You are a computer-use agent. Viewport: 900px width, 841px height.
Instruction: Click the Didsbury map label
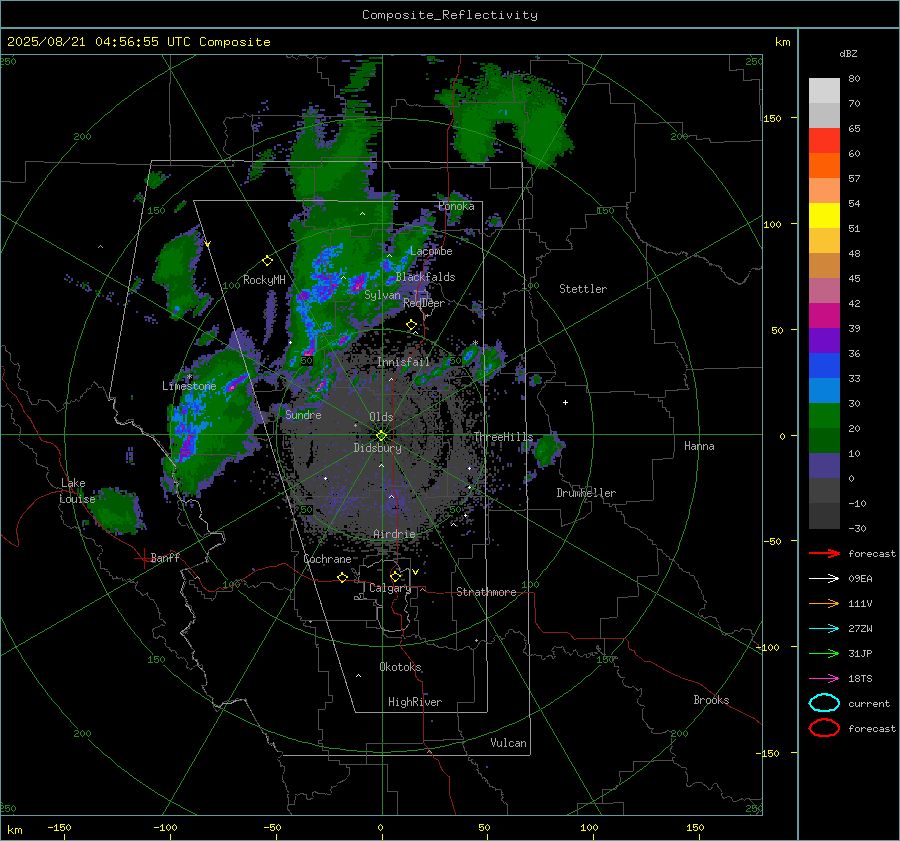pyautogui.click(x=378, y=448)
